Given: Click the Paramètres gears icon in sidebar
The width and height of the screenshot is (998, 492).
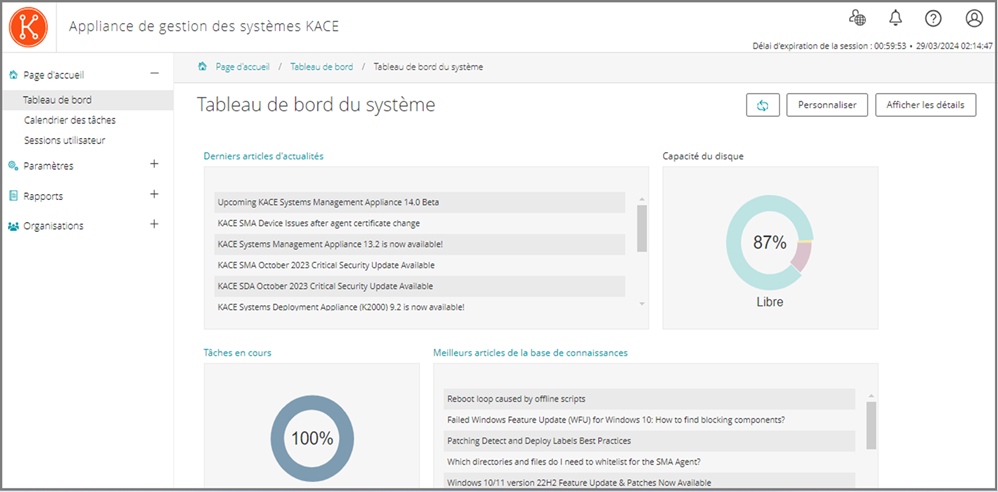Looking at the screenshot, I should (x=13, y=165).
